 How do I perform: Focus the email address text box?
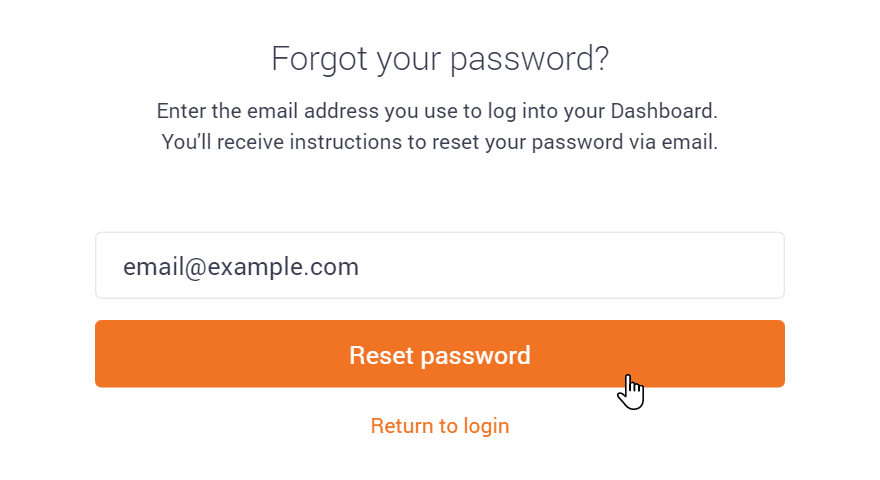[x=439, y=266]
